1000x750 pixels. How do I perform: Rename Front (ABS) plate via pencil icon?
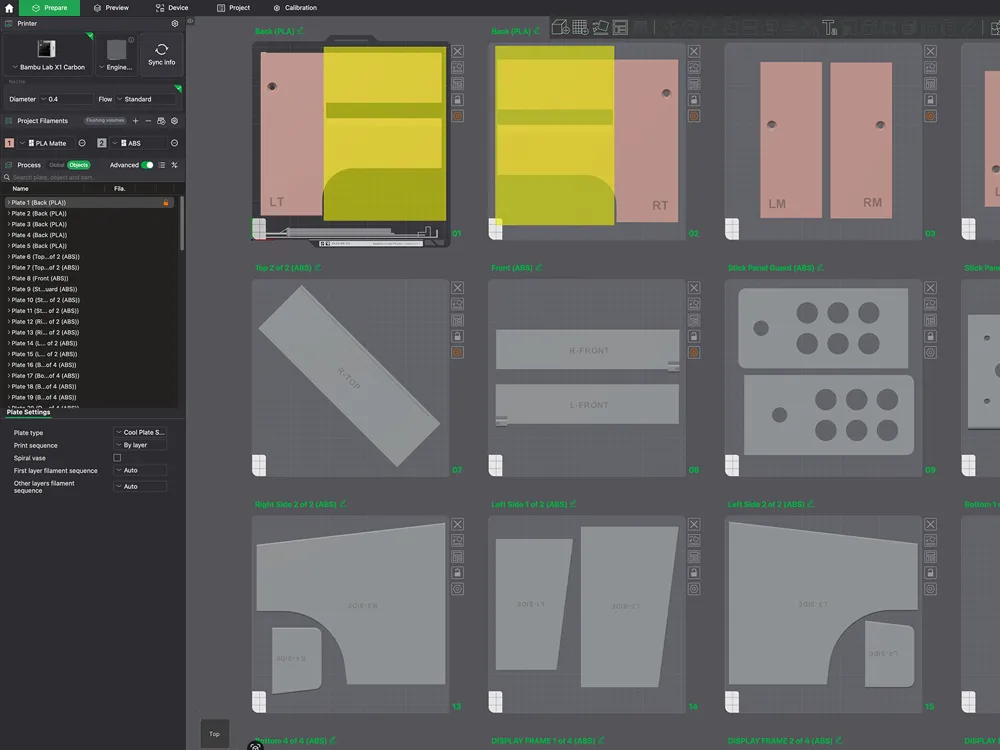point(539,267)
